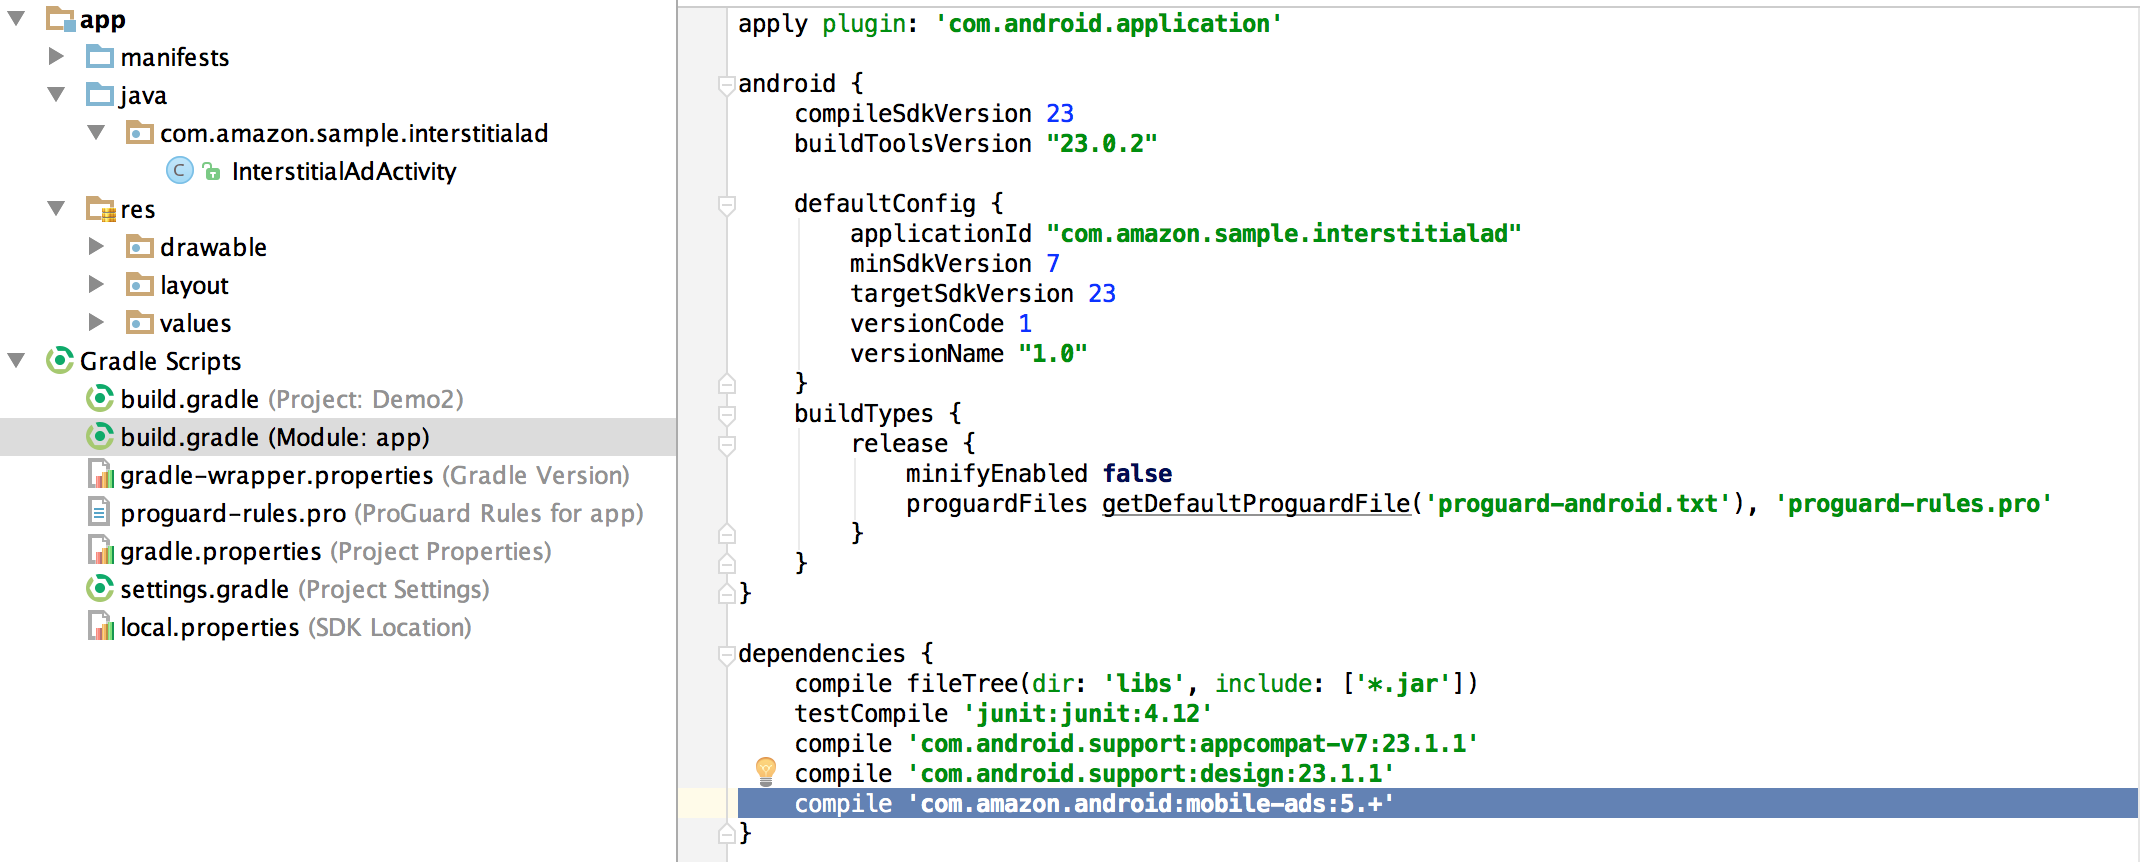The image size is (2140, 862).
Task: Collapse the Gradle Scripts section
Action: 17,361
